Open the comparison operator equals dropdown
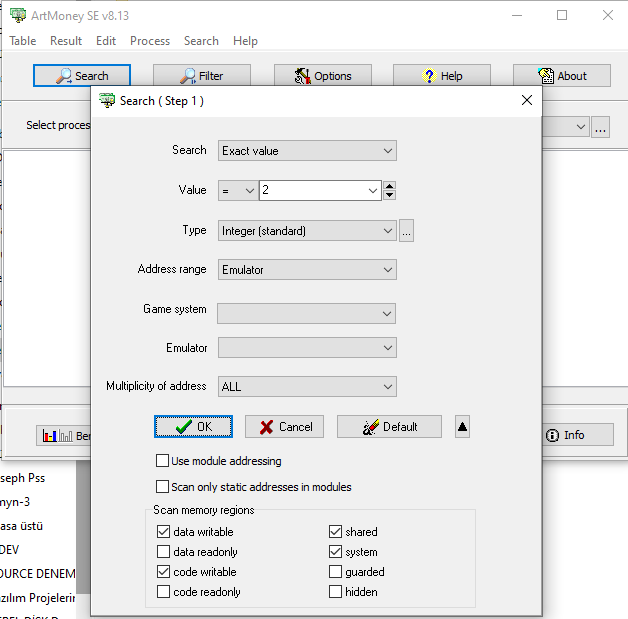 point(238,190)
